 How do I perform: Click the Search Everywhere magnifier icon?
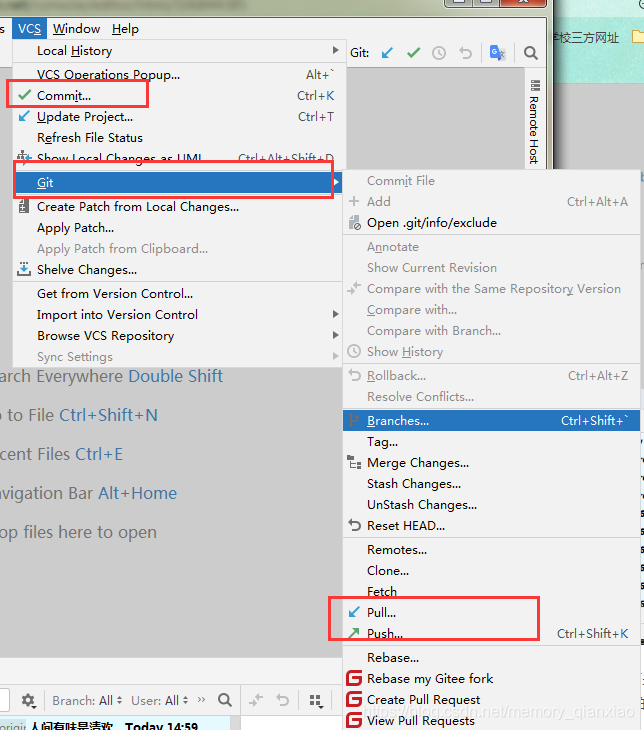[530, 53]
